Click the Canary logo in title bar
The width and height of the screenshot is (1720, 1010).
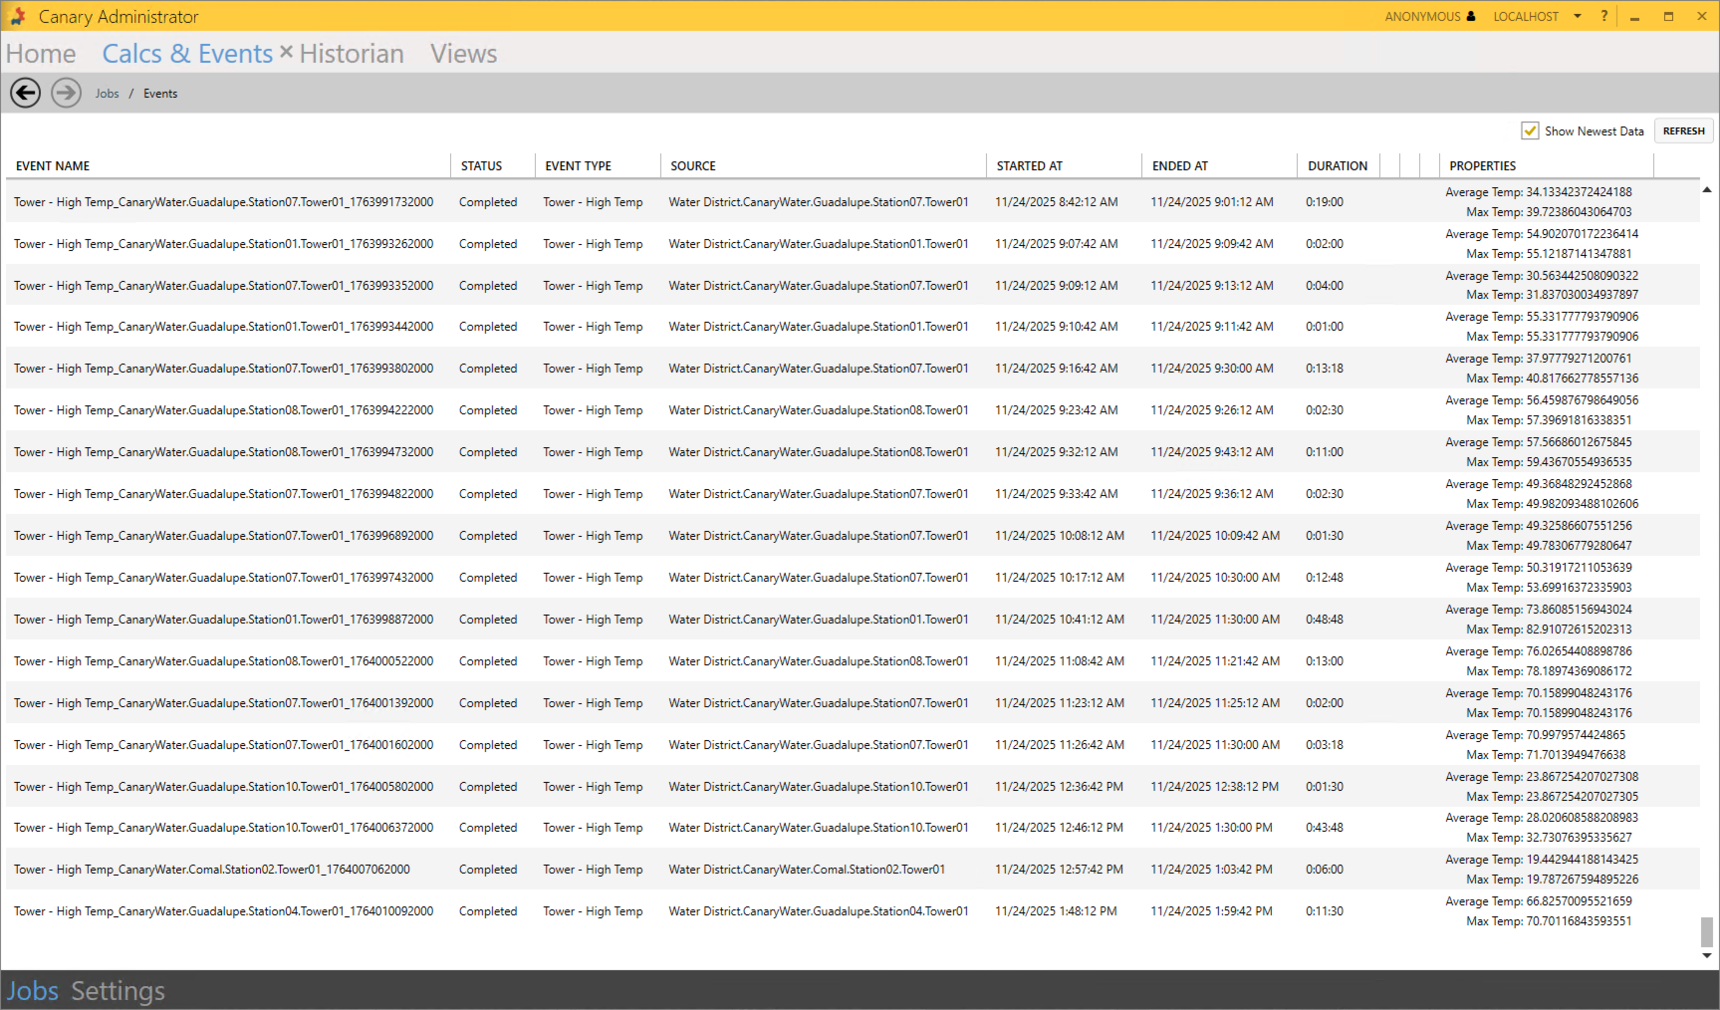[x=17, y=16]
